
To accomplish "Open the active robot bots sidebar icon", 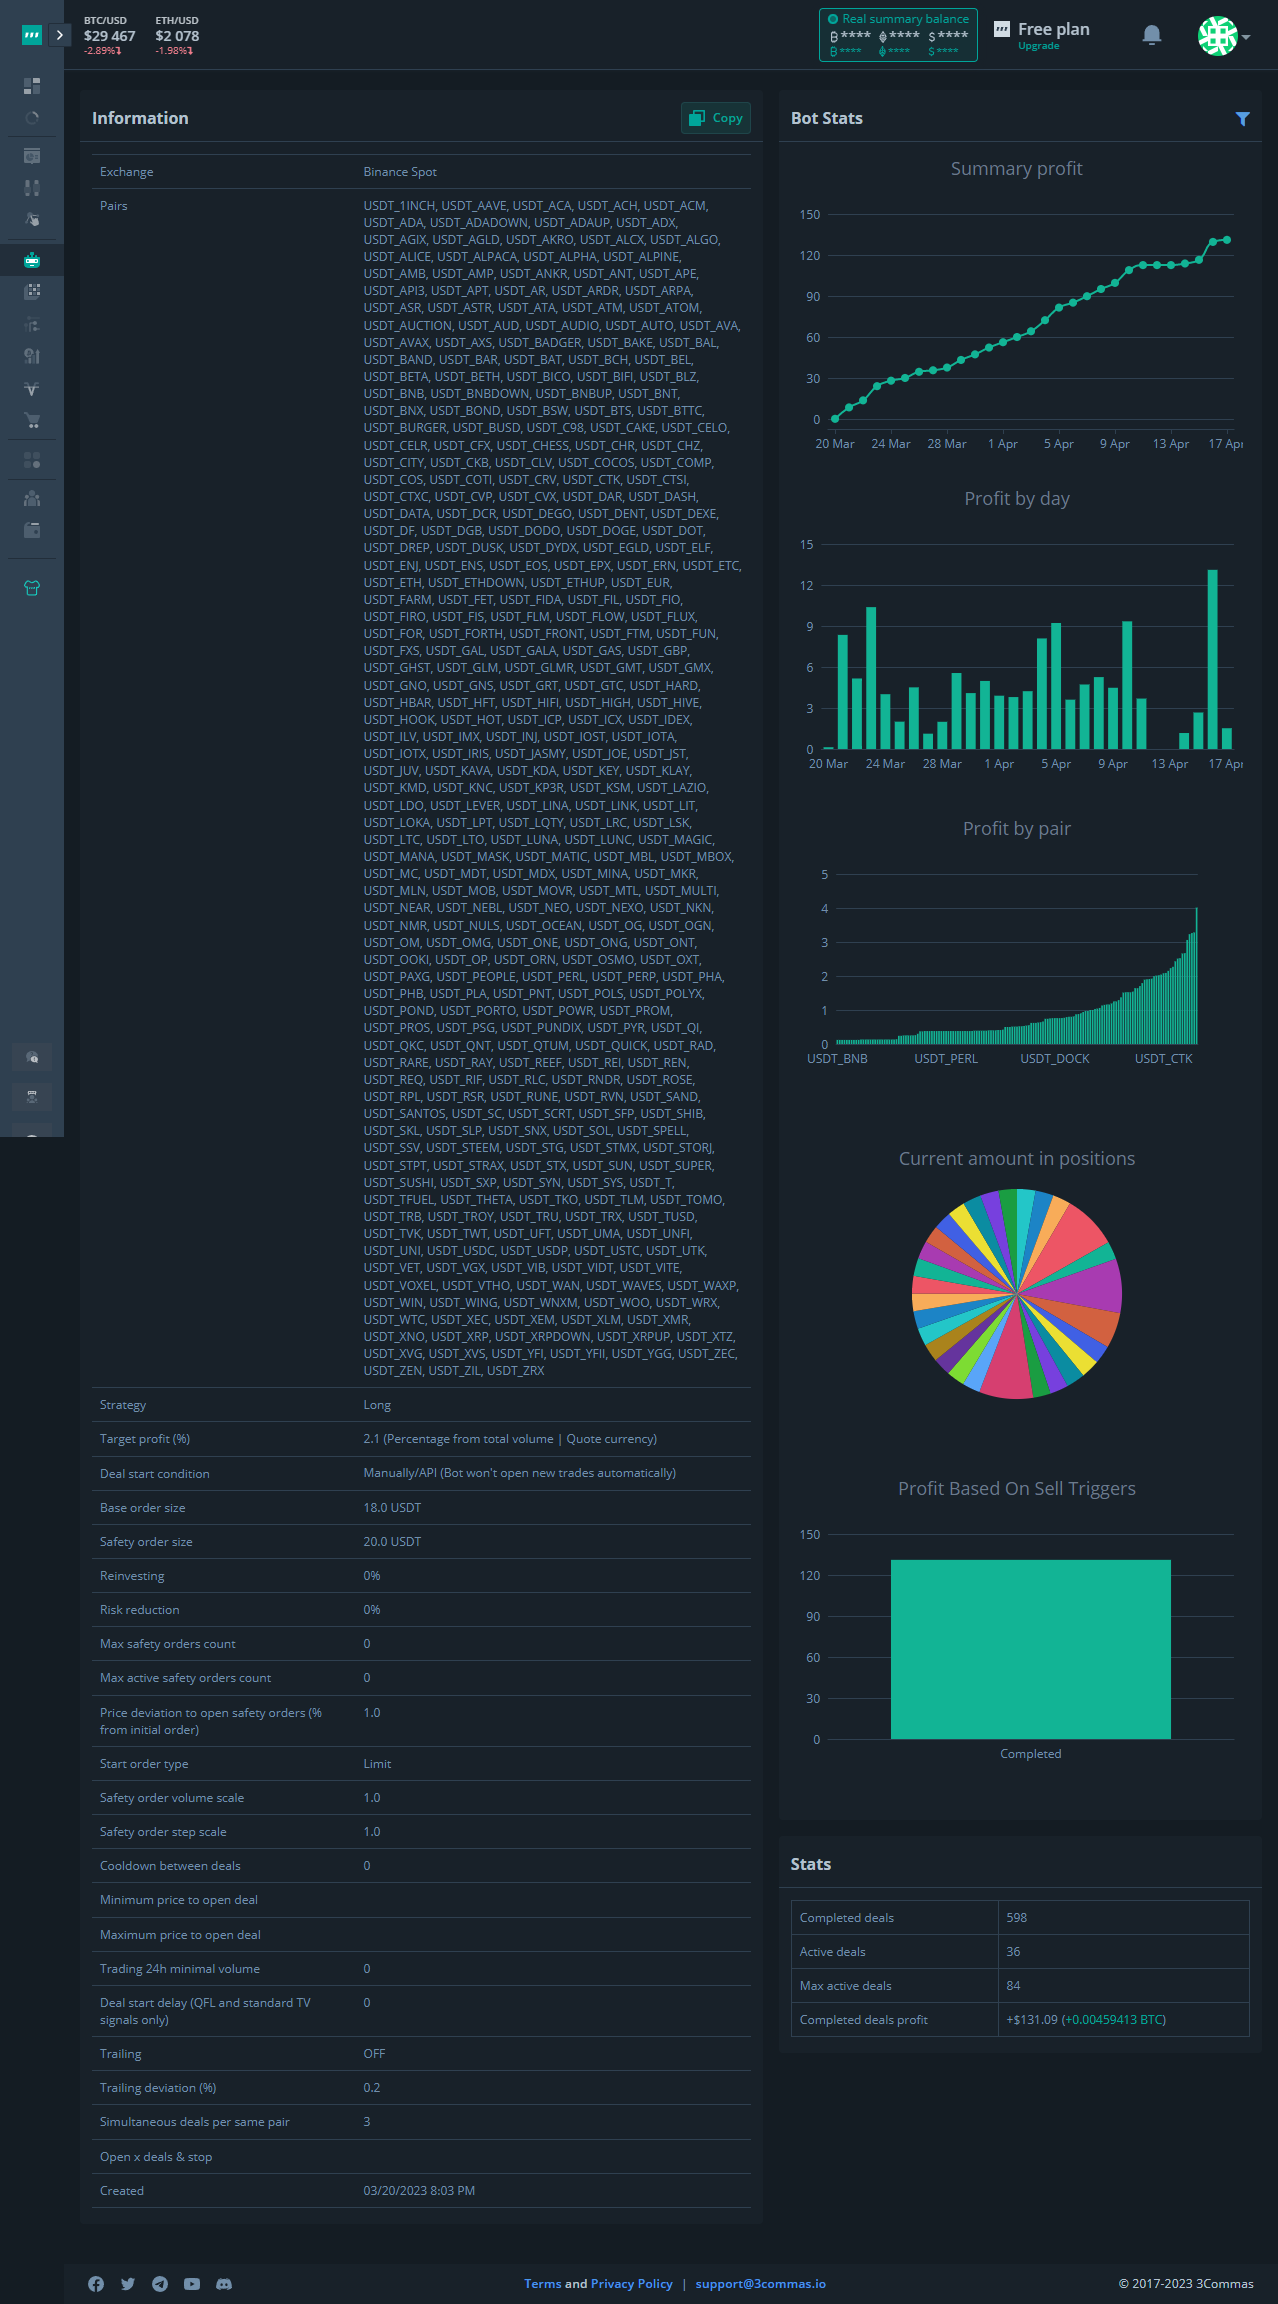I will point(32,260).
